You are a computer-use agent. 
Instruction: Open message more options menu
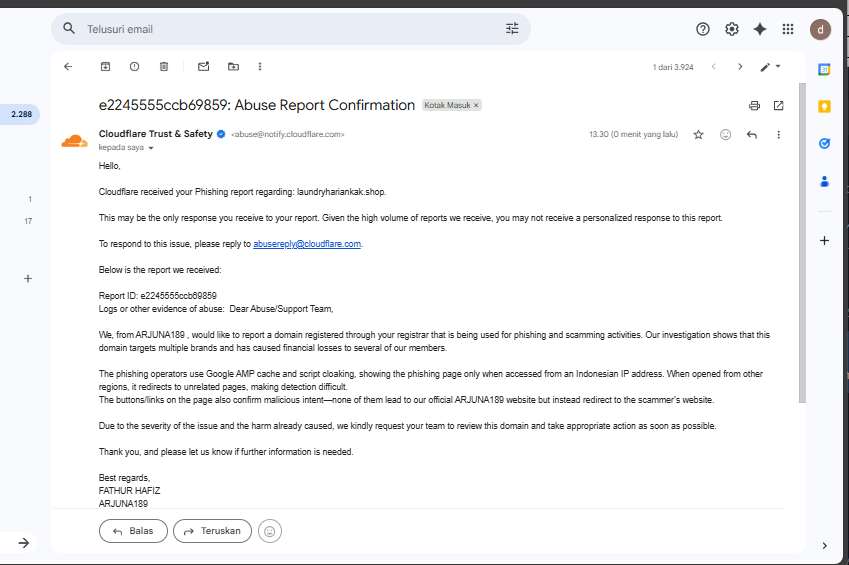point(778,134)
